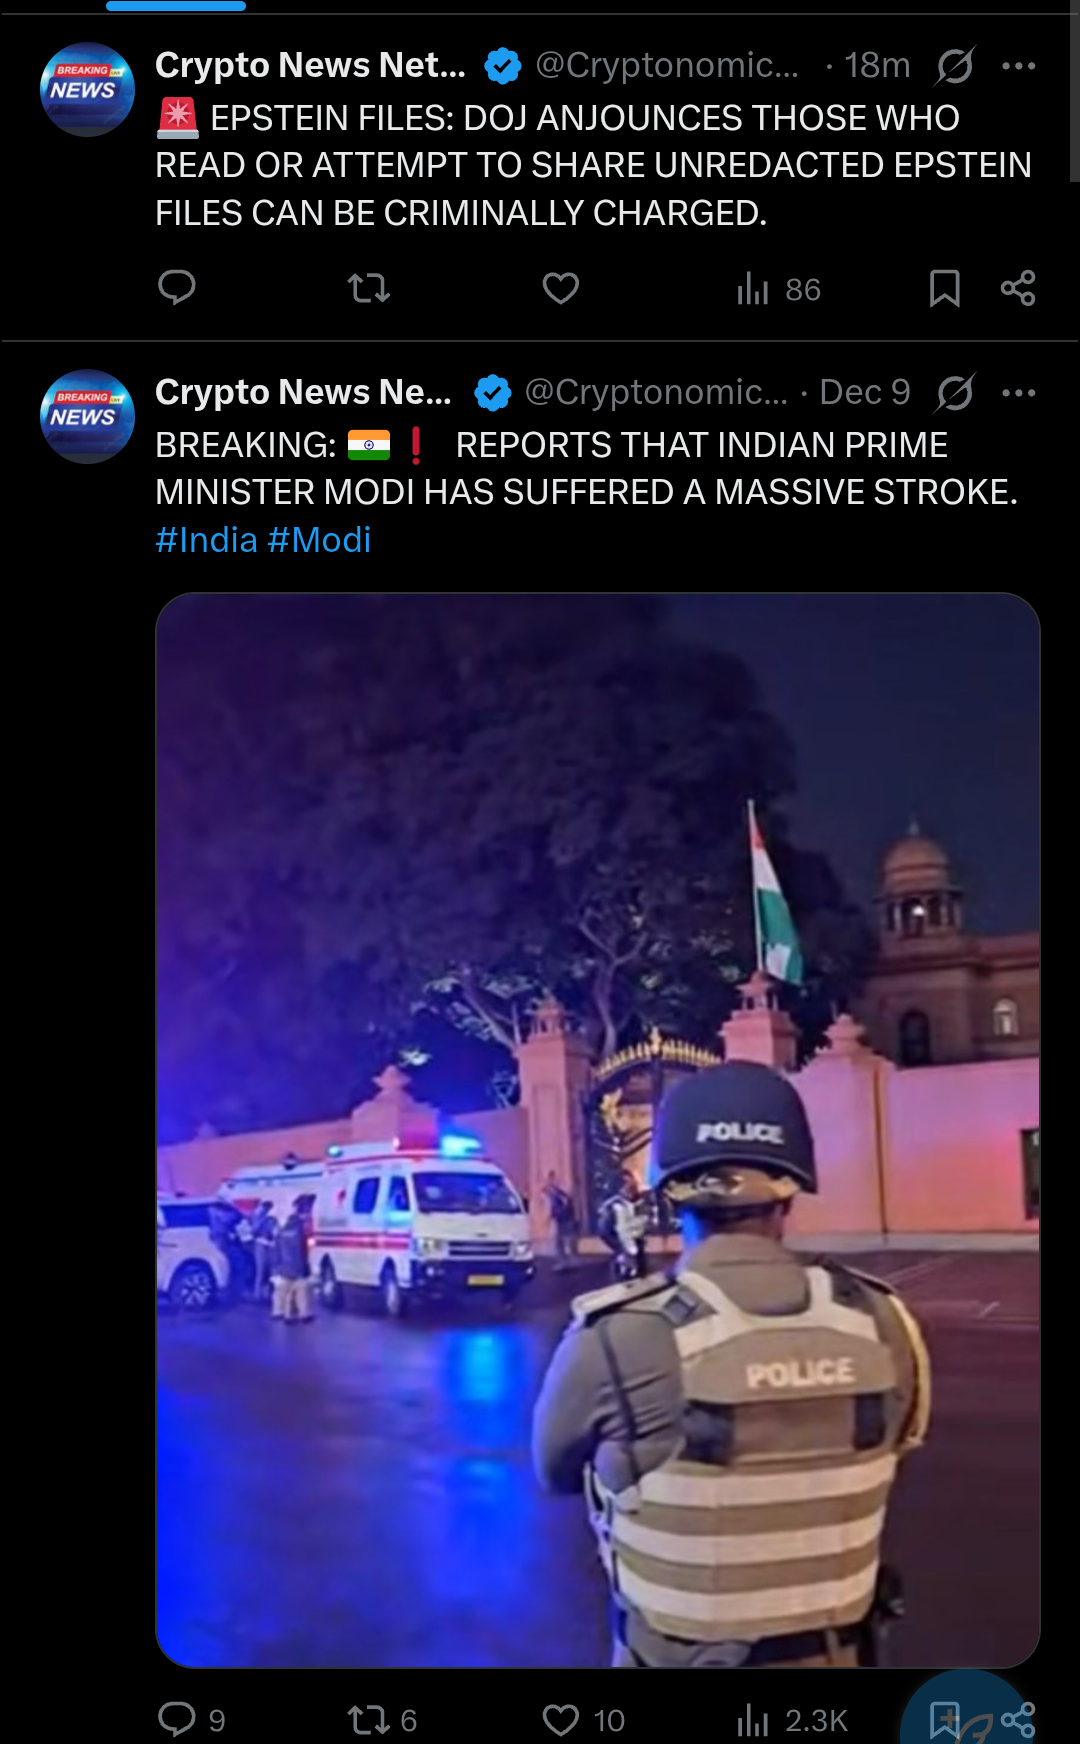View analytics showing 86 views

click(778, 289)
